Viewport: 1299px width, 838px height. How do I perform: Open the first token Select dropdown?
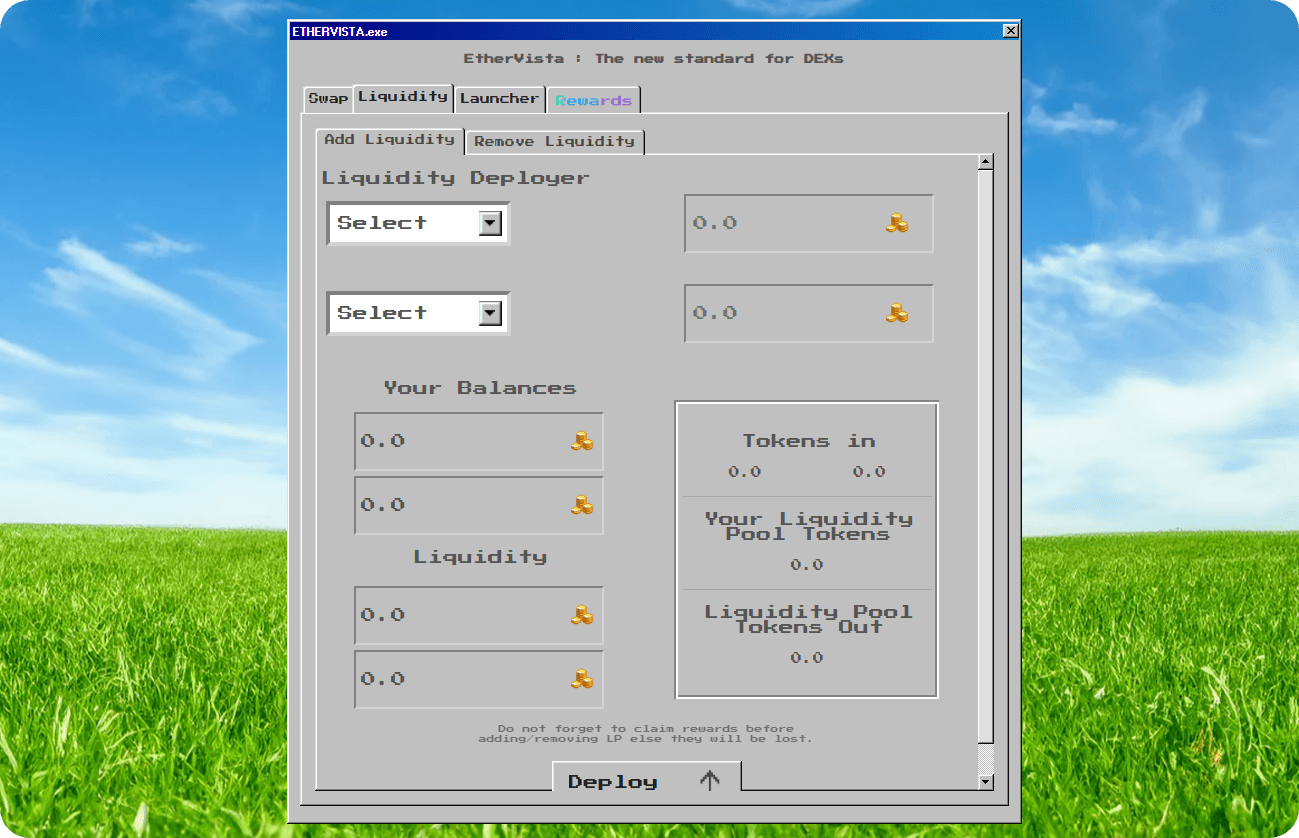(418, 223)
